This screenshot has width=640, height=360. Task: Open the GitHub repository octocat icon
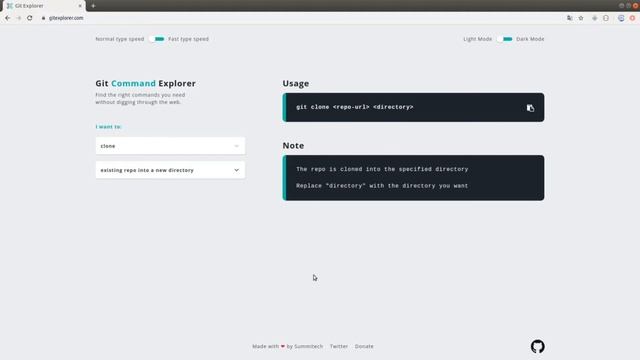538,347
